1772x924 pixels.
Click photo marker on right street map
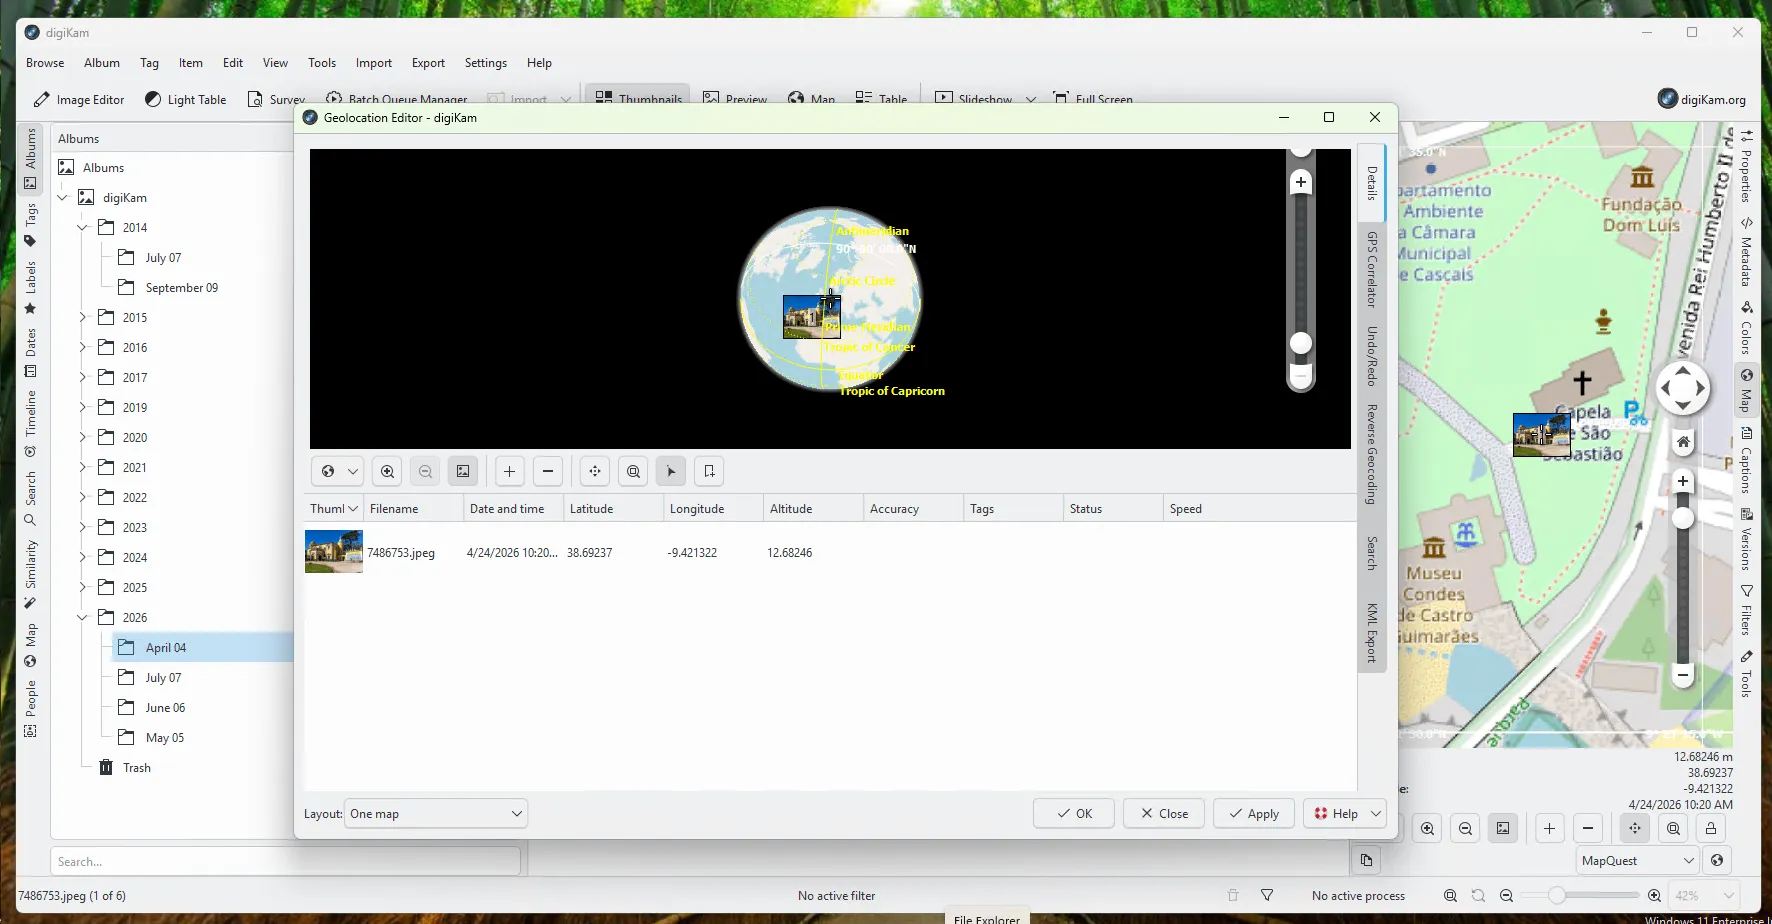pyautogui.click(x=1541, y=435)
